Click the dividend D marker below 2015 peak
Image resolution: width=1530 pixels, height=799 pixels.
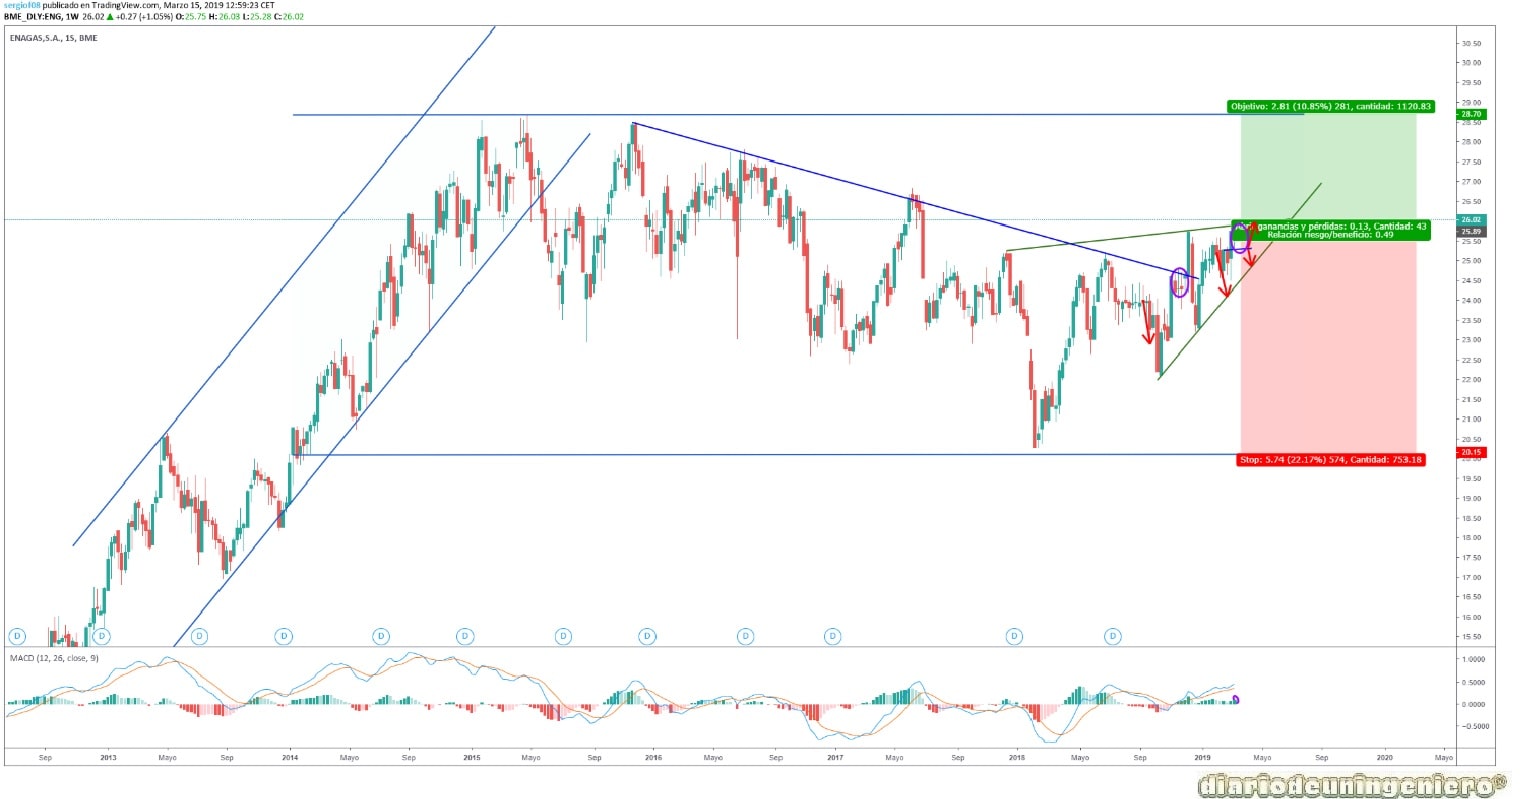coord(465,635)
